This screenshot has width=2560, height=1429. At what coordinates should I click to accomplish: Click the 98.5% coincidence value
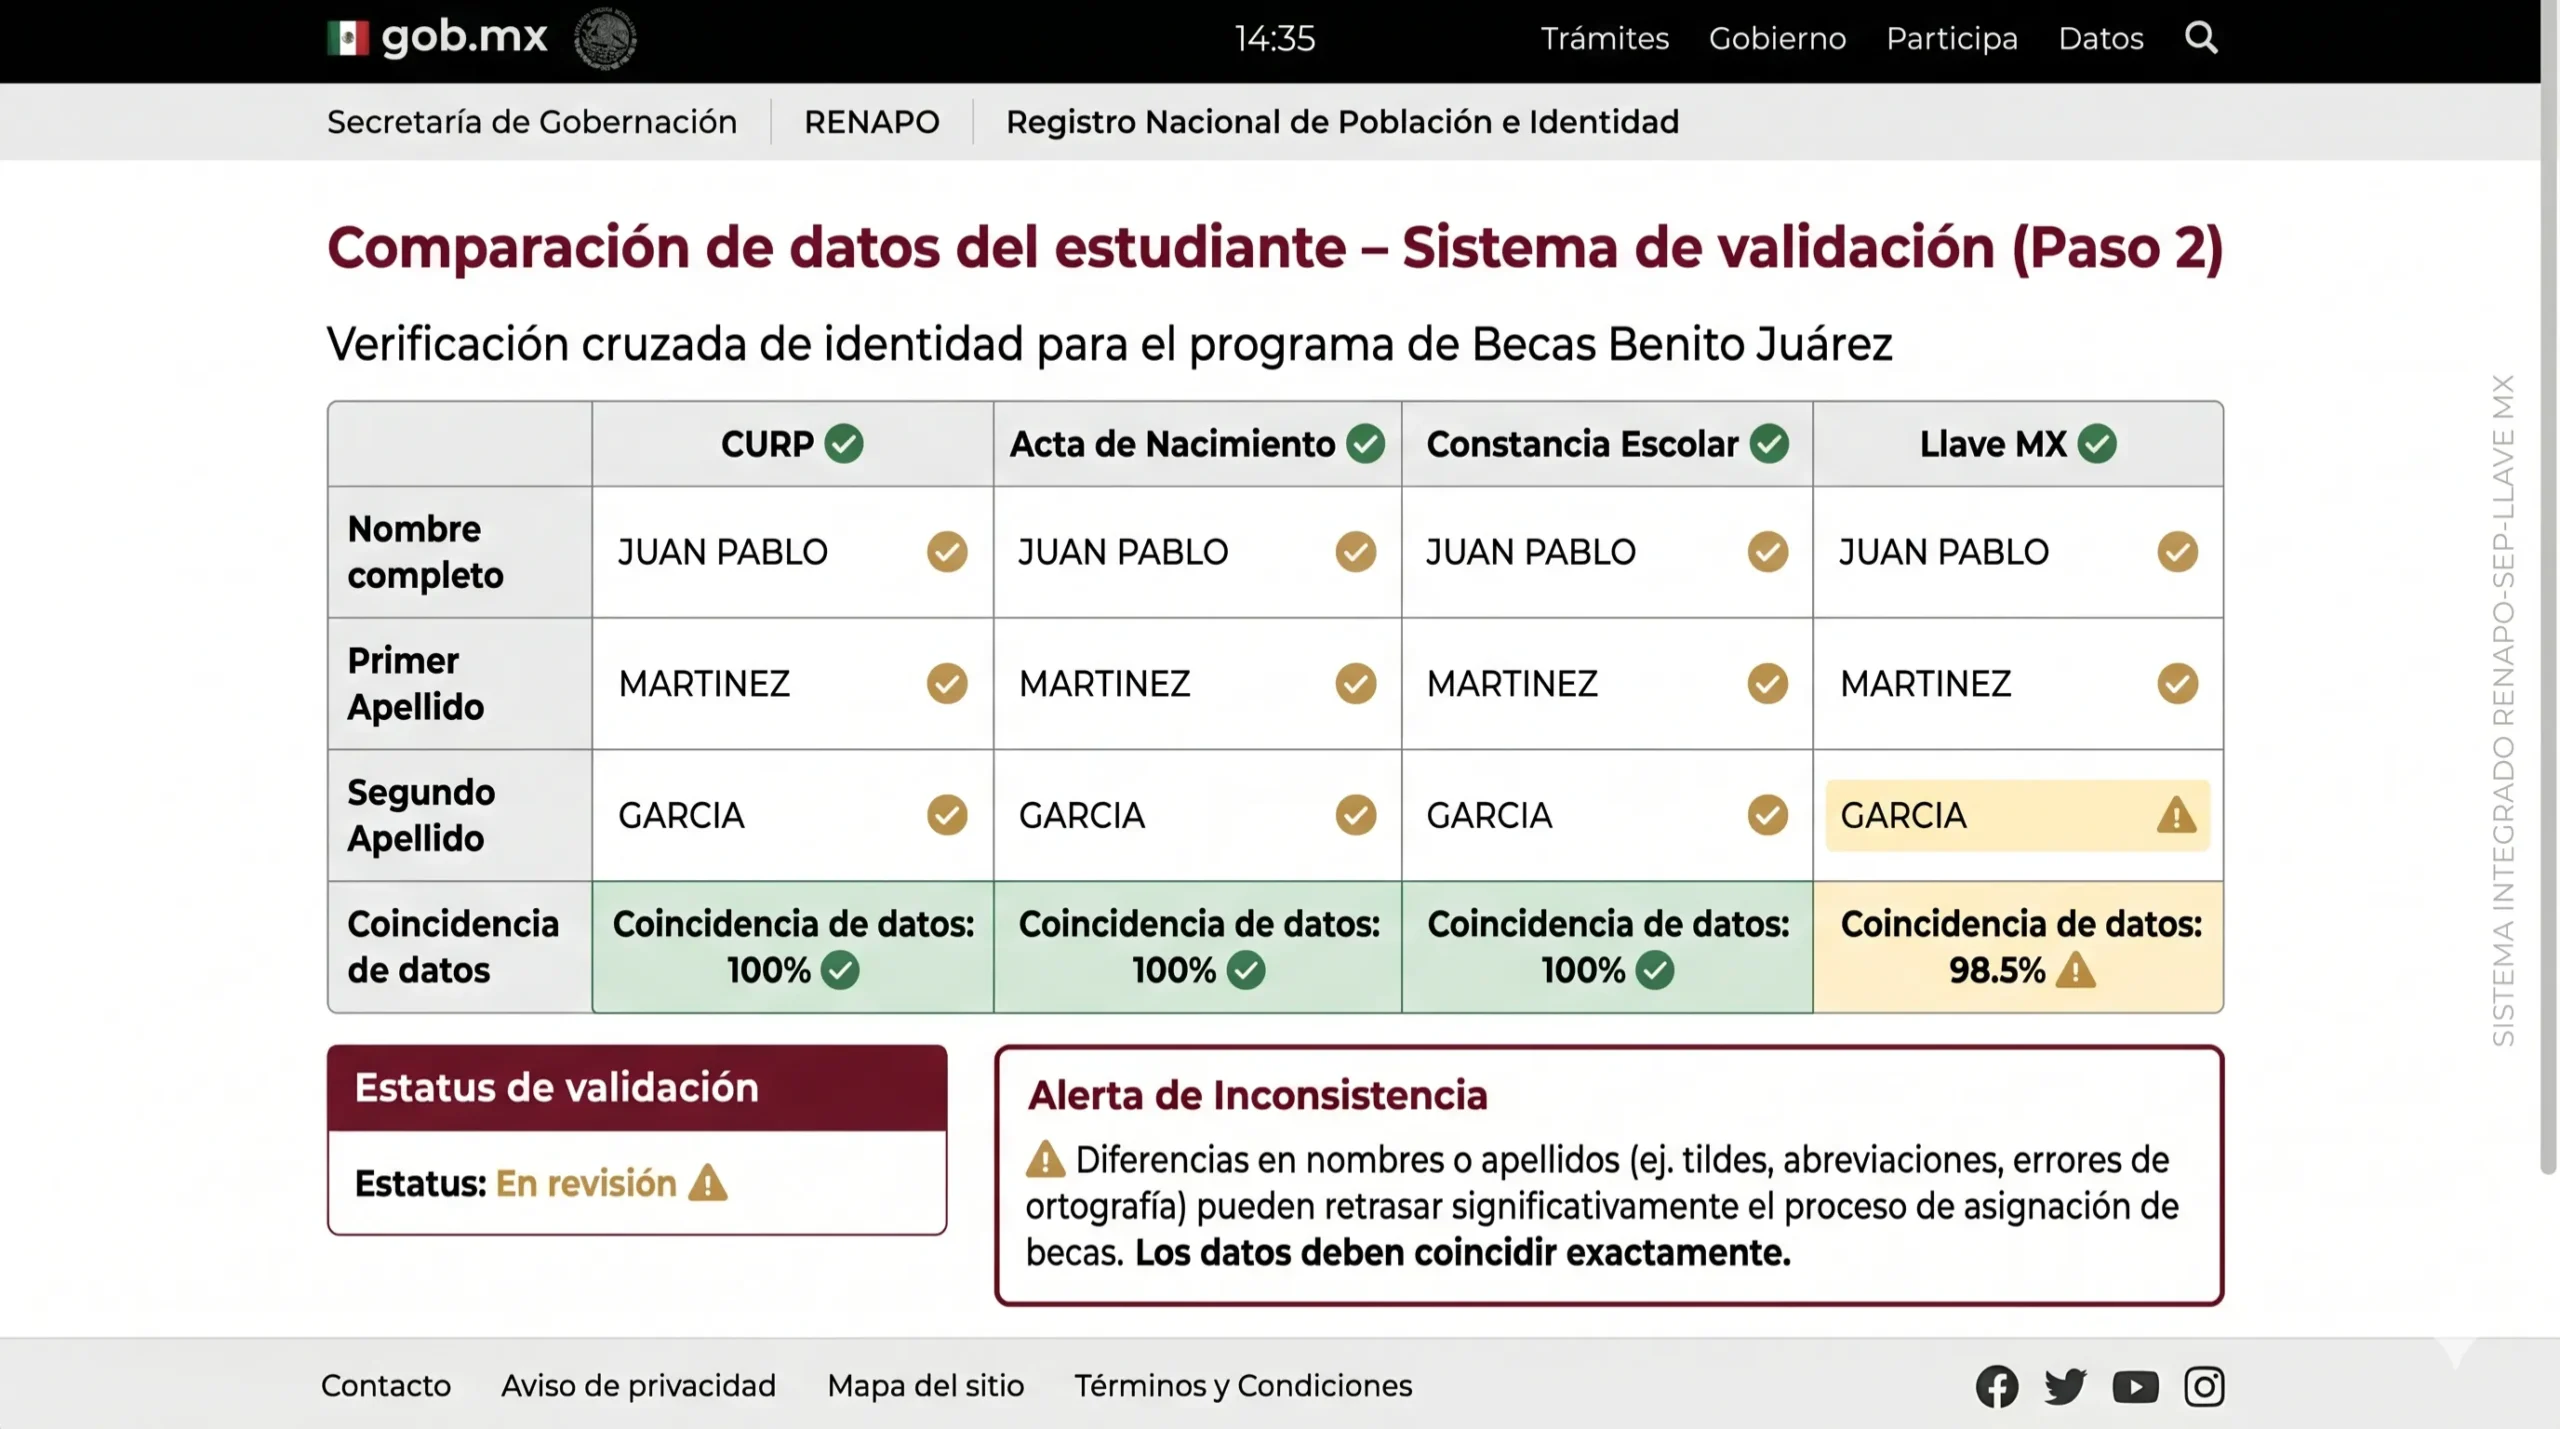[x=1997, y=970]
